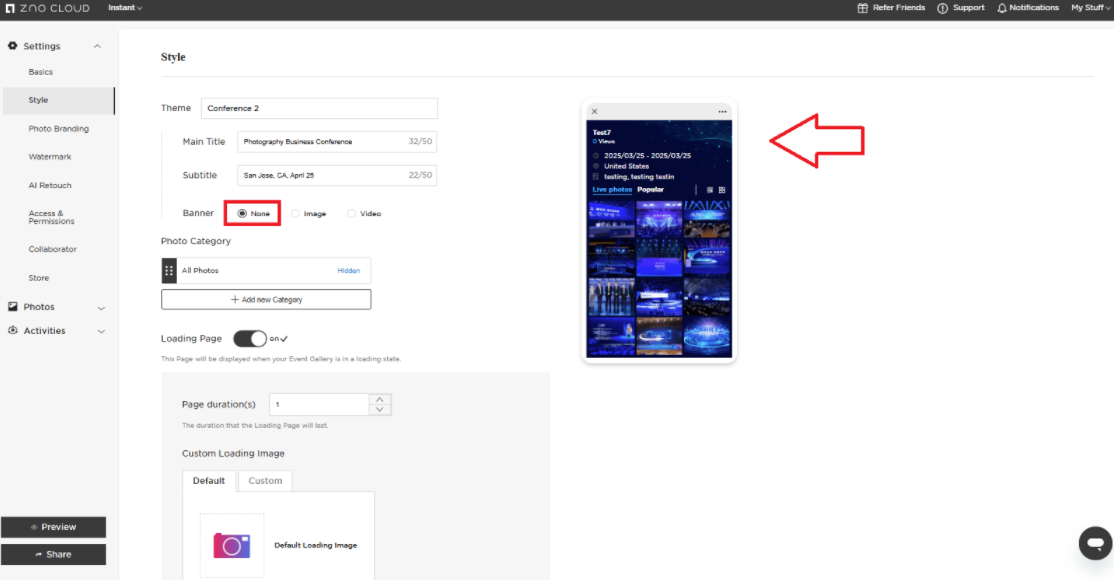Choose Video as the banner type
Viewport: 1114px width, 580px height.
(x=351, y=213)
